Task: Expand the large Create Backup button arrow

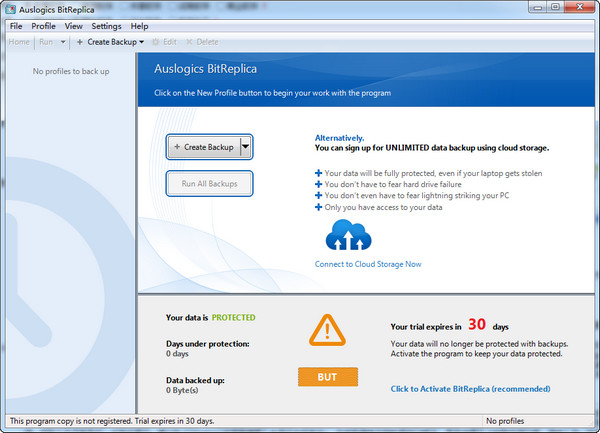Action: (x=246, y=147)
